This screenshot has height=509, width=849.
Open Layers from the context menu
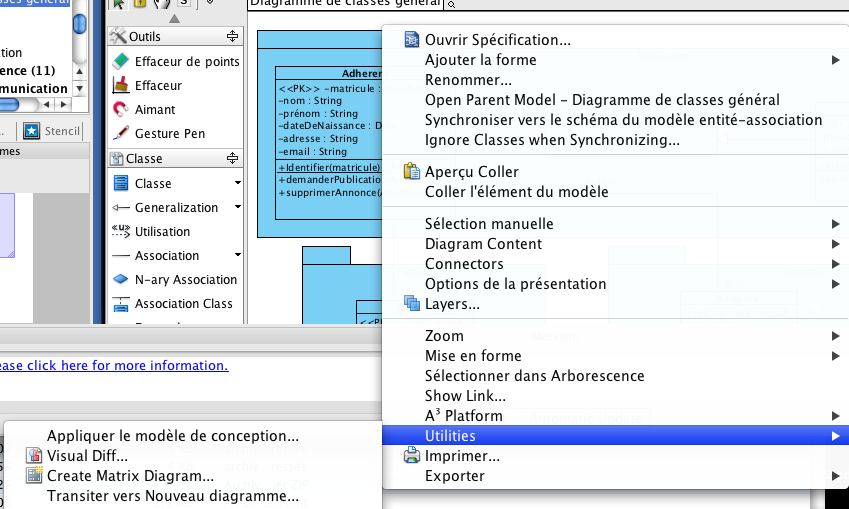click(452, 303)
